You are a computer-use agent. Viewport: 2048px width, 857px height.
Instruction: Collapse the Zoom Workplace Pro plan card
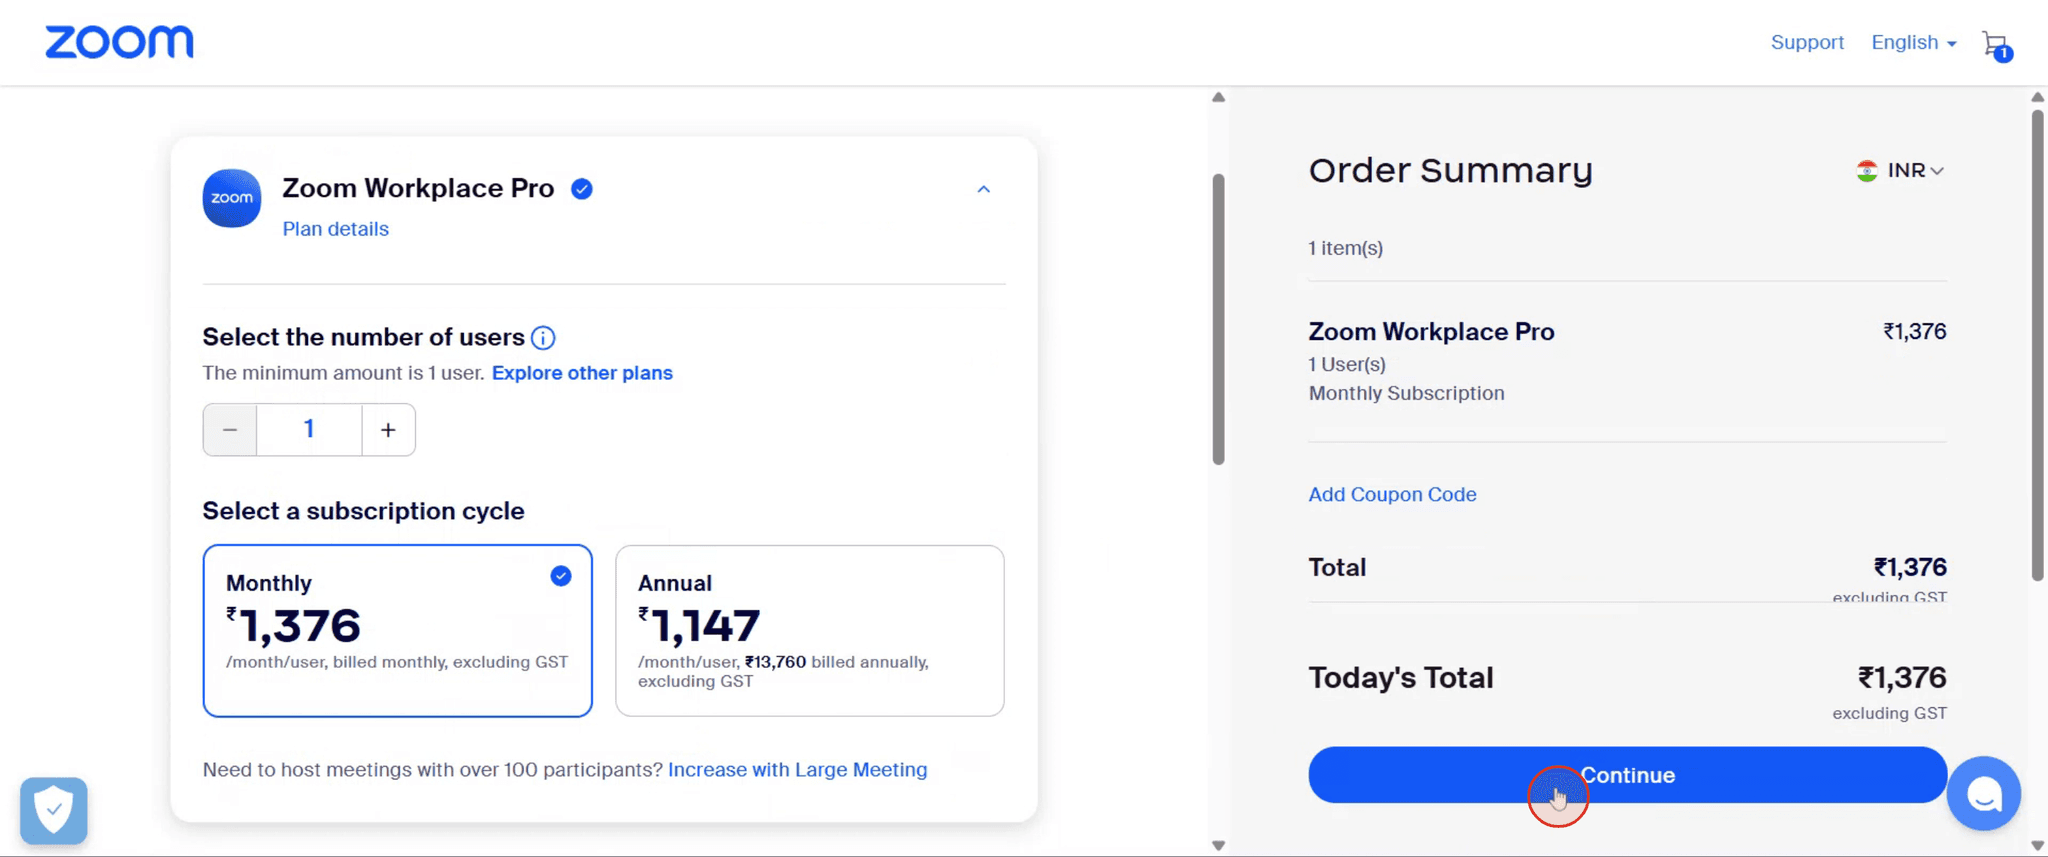[x=983, y=189]
